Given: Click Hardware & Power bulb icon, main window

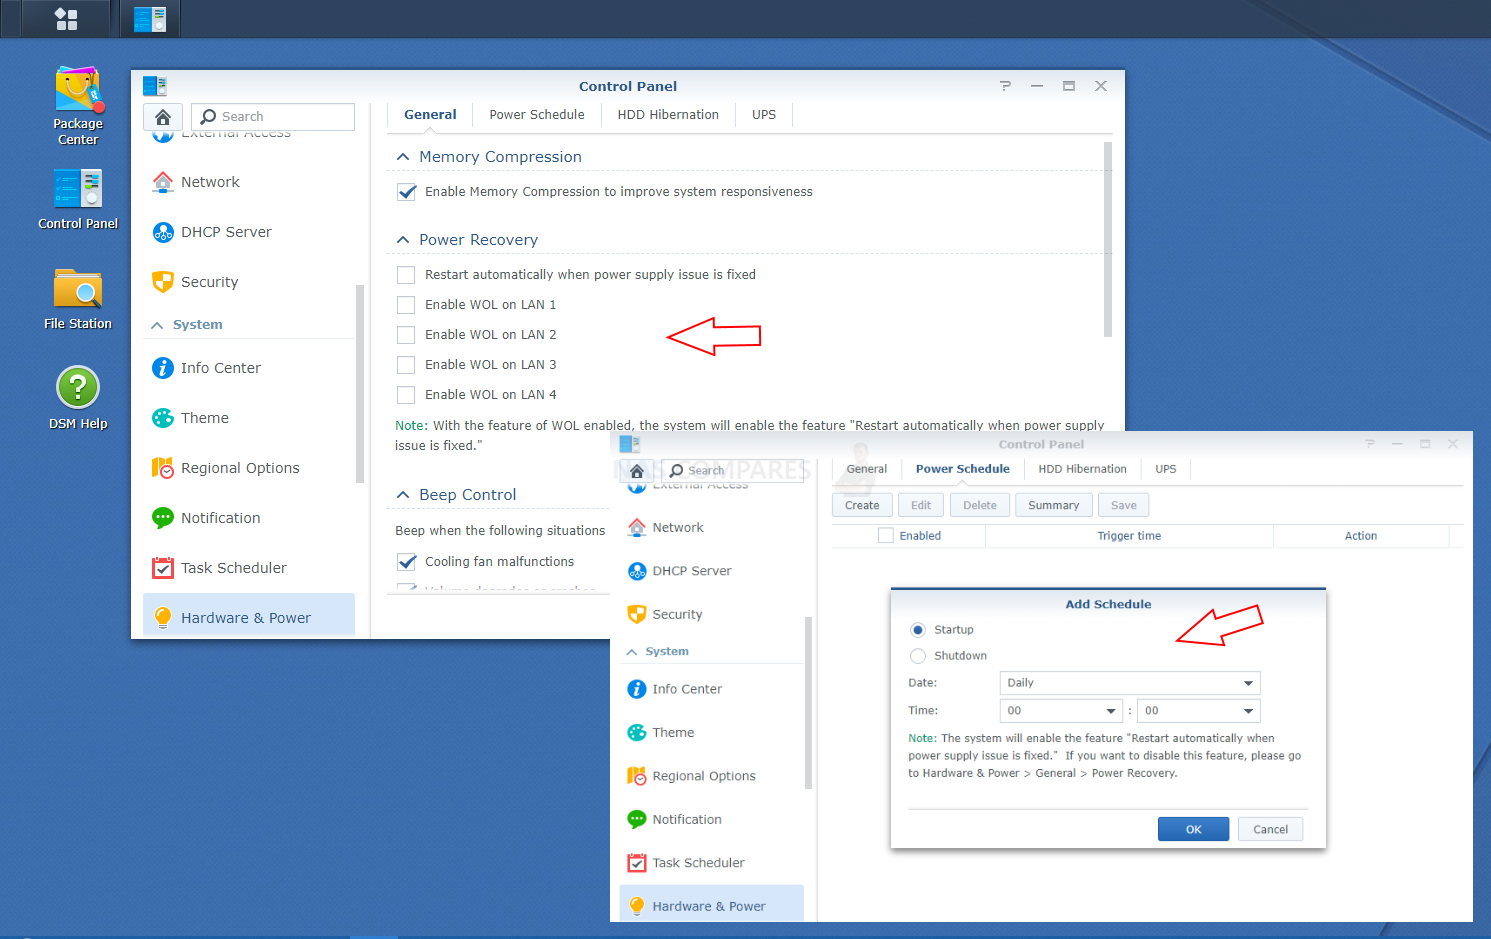Looking at the screenshot, I should click(163, 618).
